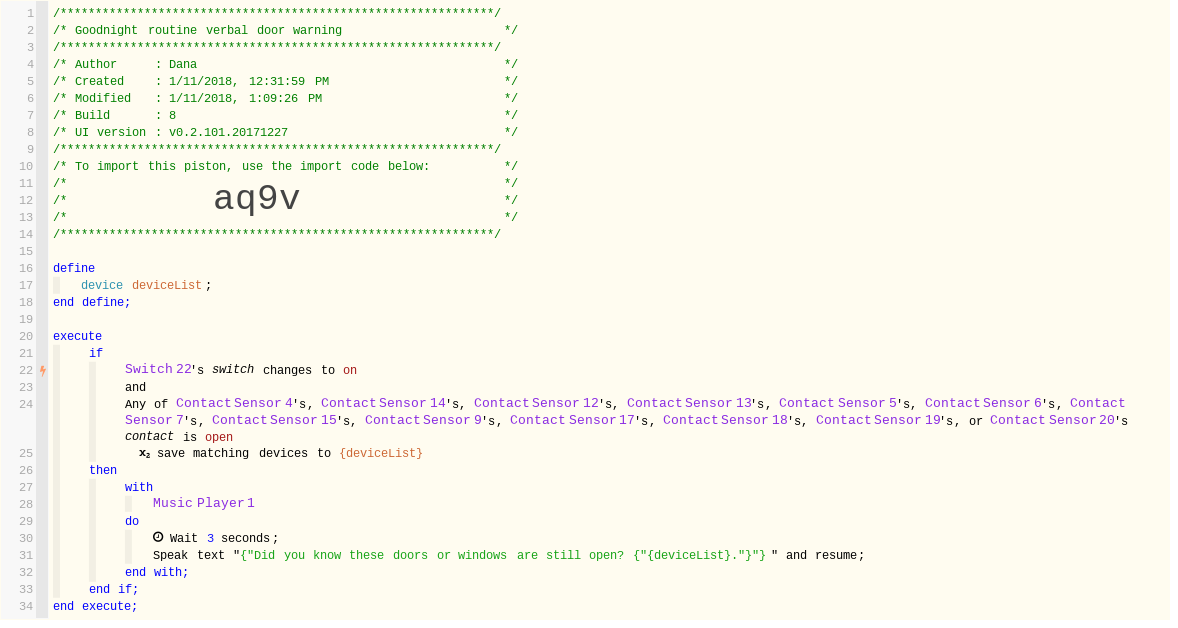
Task: Click the 'and' condition operator
Action: [135, 387]
